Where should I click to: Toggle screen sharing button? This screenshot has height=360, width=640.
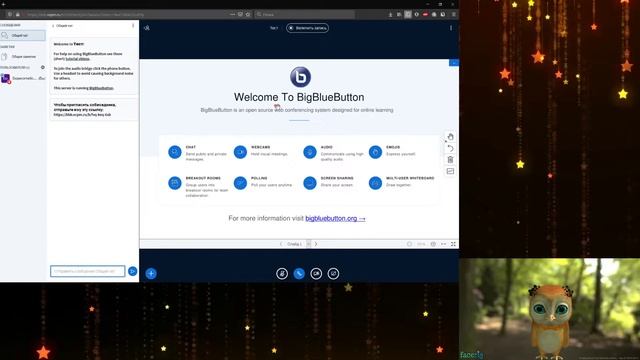point(333,273)
